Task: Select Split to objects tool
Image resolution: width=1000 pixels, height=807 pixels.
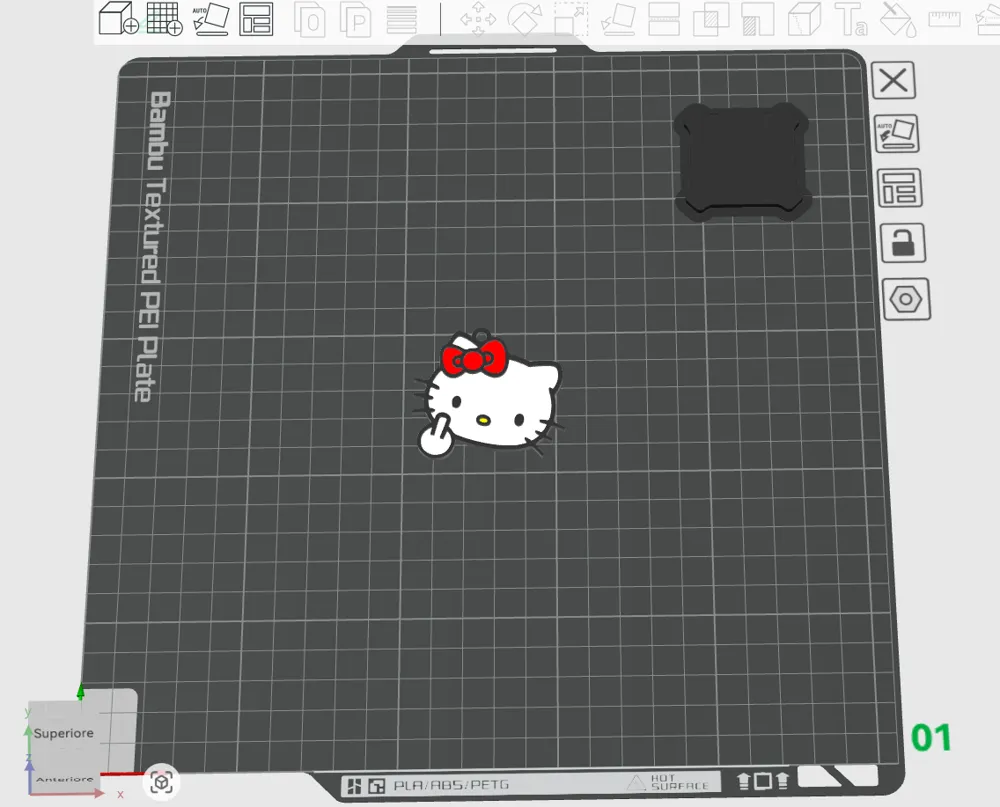Action: coord(309,19)
